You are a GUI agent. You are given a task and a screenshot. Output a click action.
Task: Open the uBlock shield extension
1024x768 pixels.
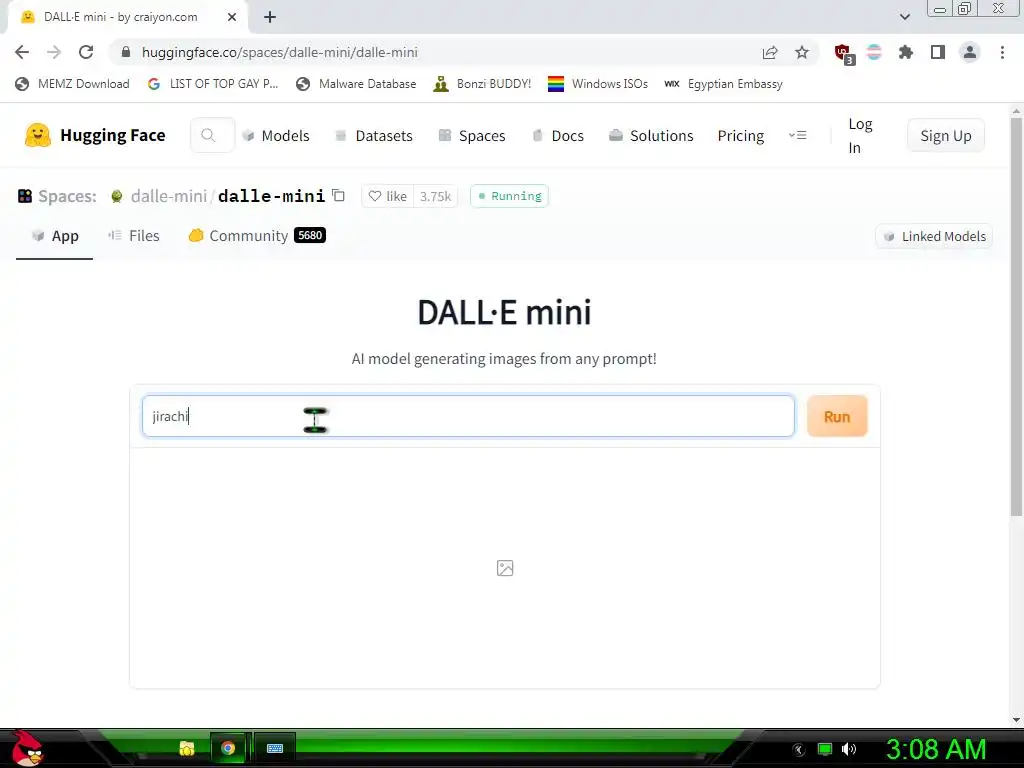[x=844, y=53]
